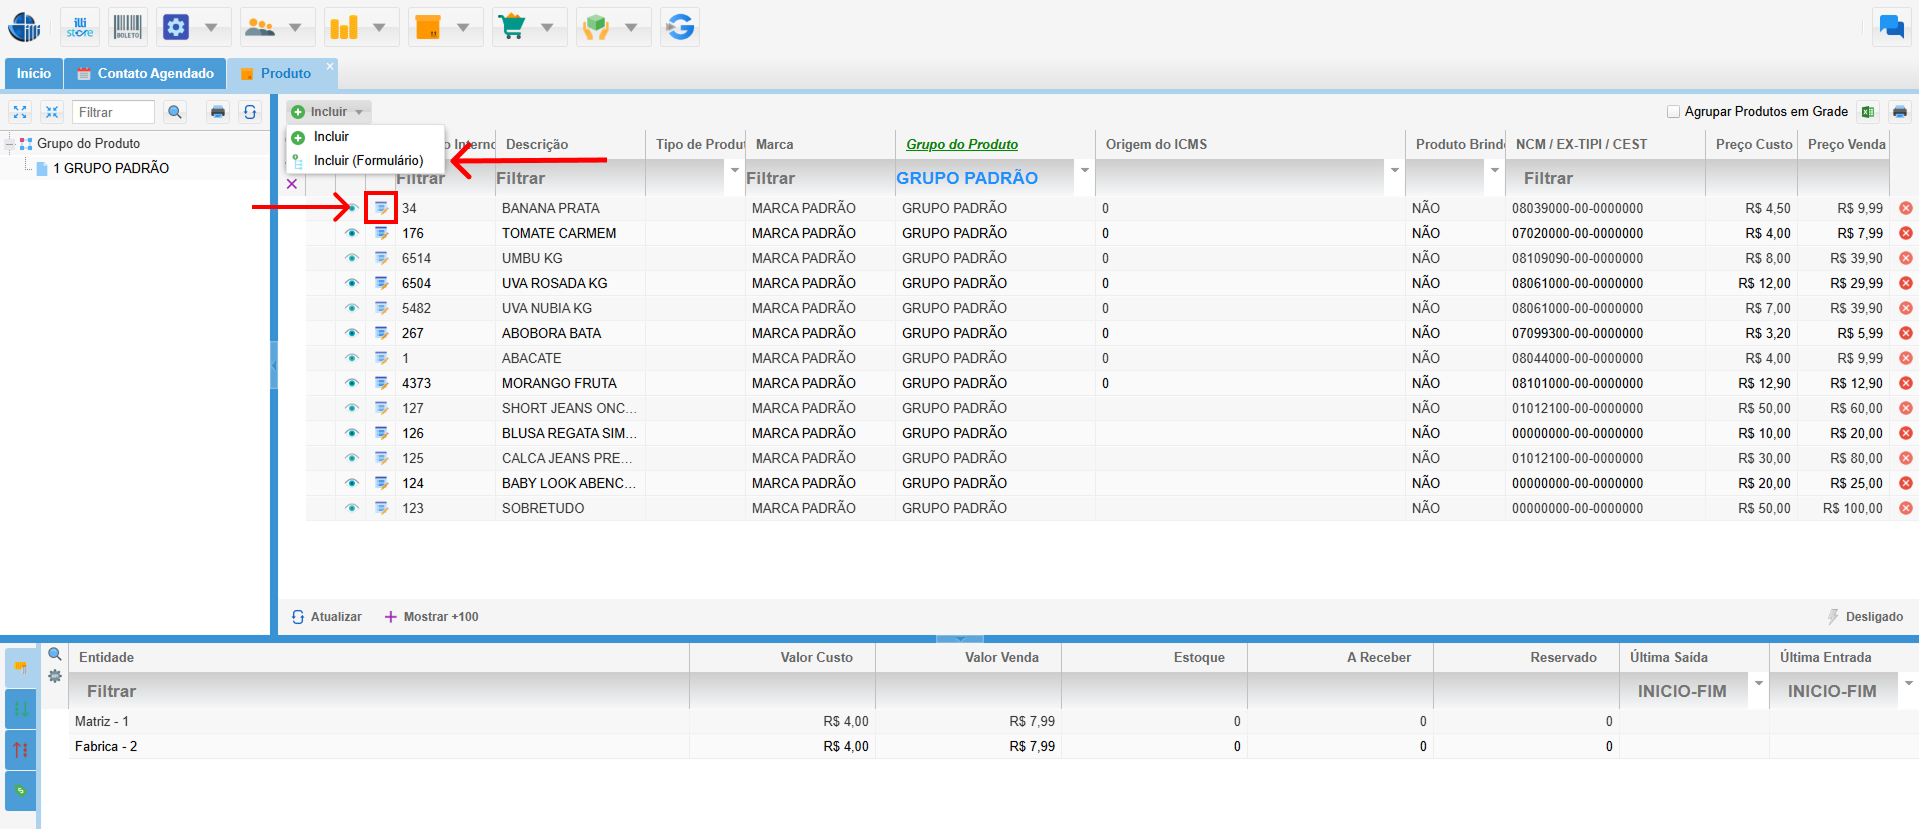
Task: Open the shopping cart toolbar icon
Action: (512, 27)
